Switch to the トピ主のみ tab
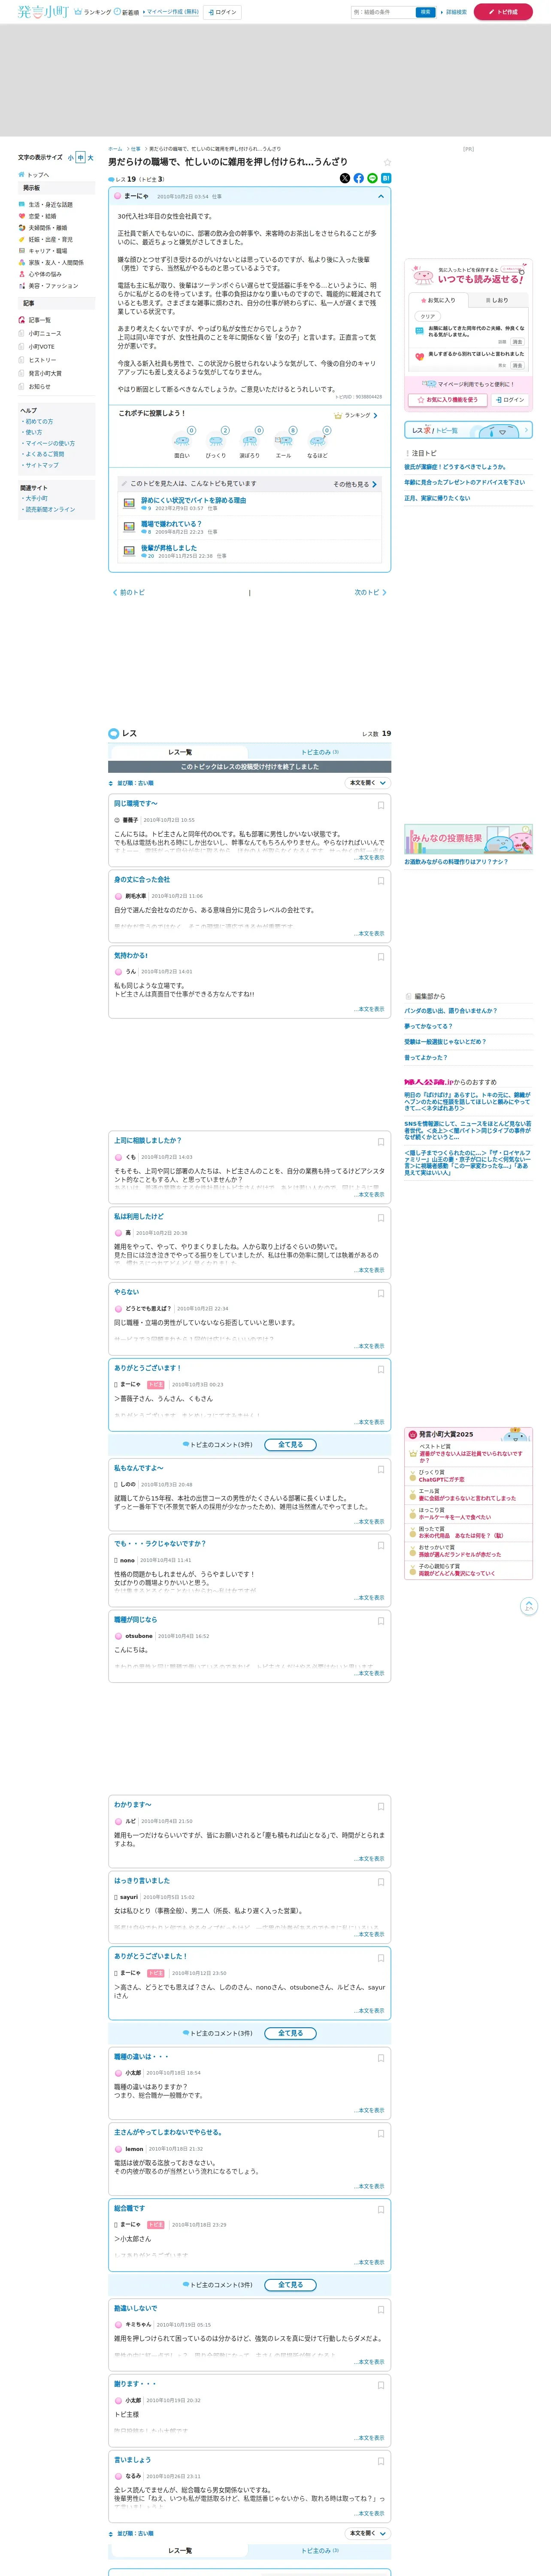 pos(320,752)
